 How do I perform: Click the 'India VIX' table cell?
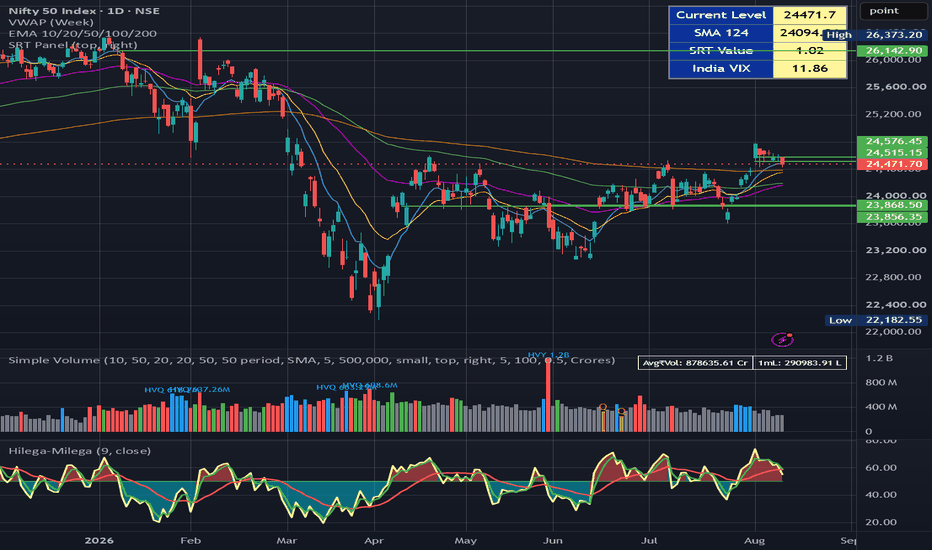point(721,68)
